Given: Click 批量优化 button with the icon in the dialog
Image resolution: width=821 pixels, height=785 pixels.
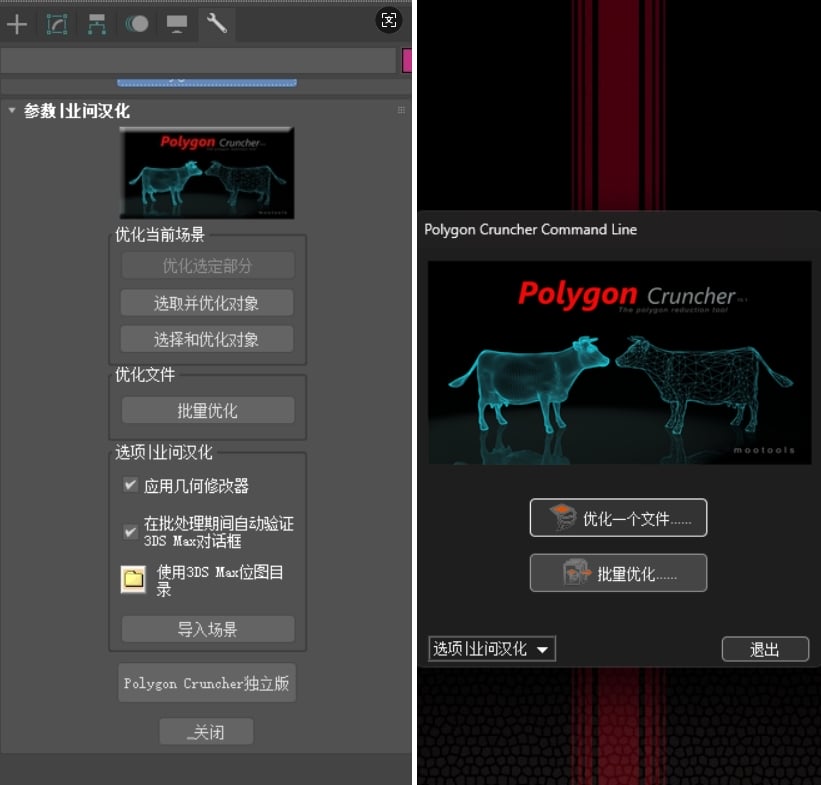Looking at the screenshot, I should point(618,574).
